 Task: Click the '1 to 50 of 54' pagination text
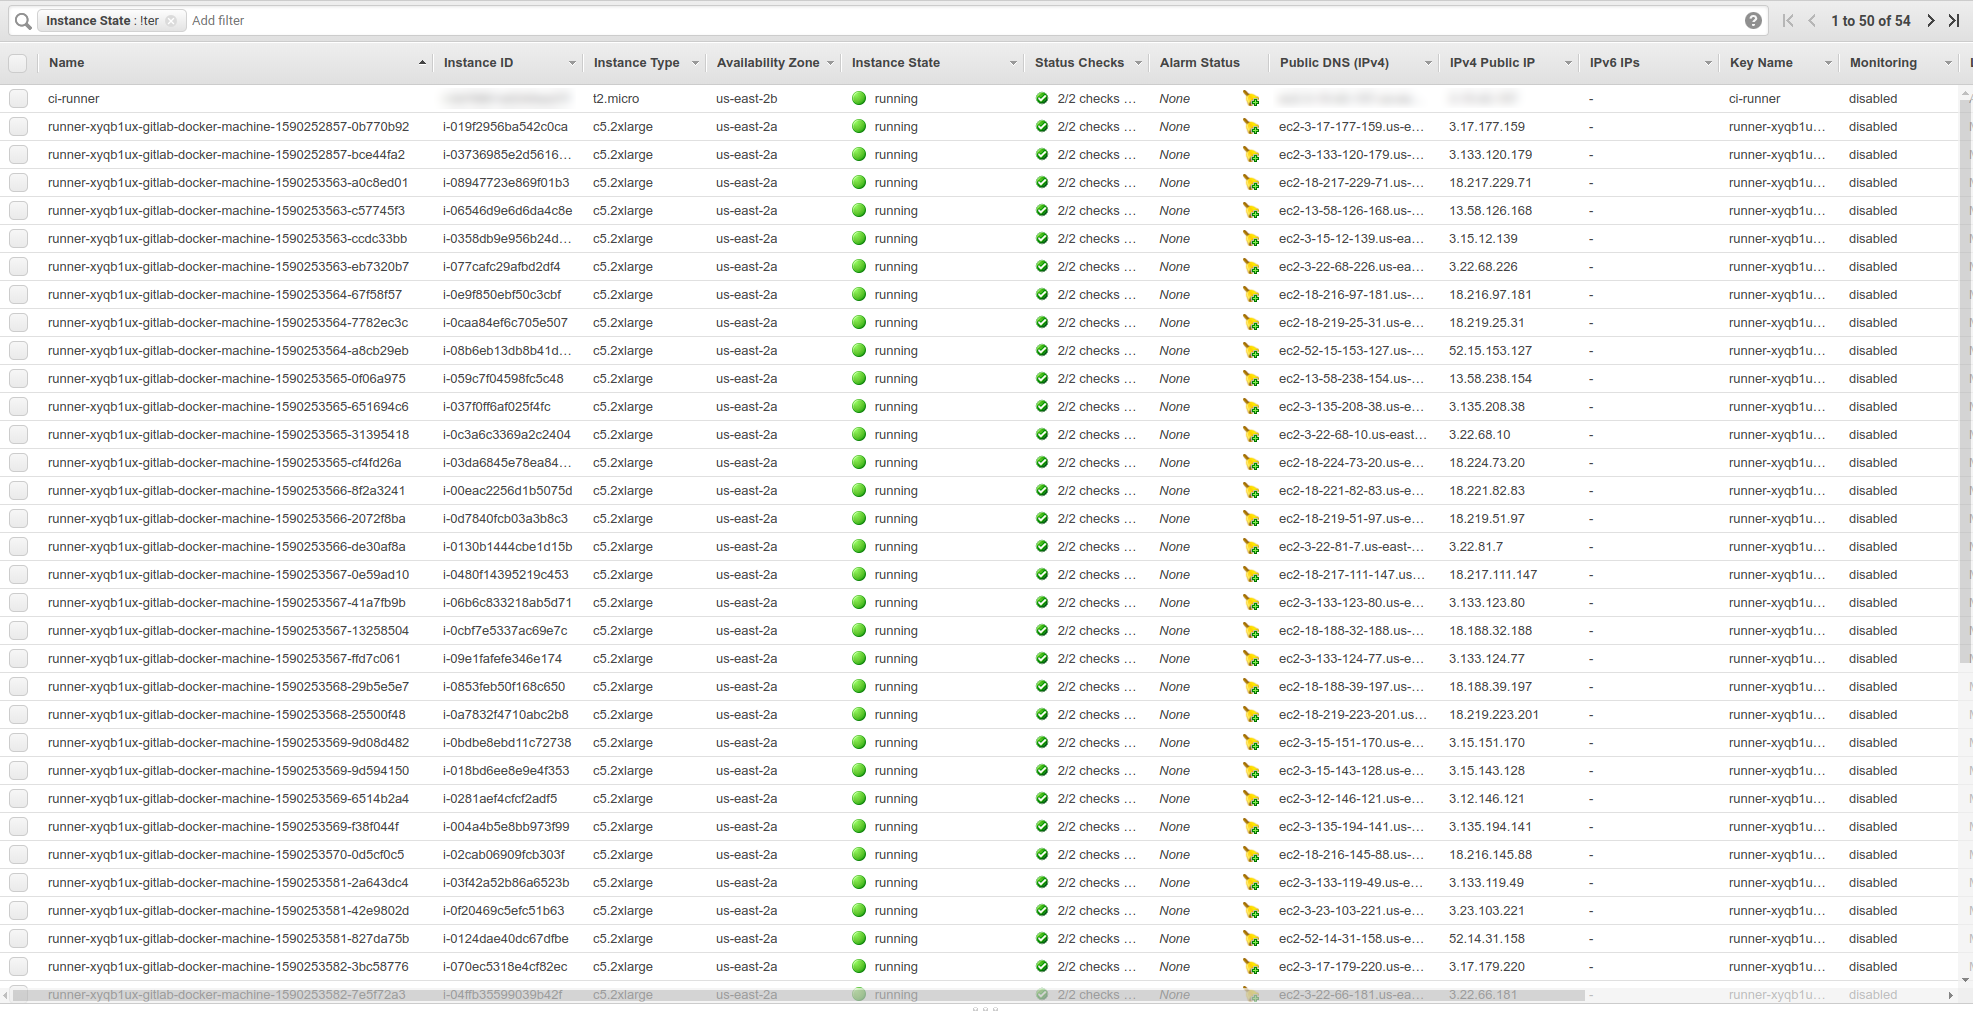pyautogui.click(x=1870, y=20)
